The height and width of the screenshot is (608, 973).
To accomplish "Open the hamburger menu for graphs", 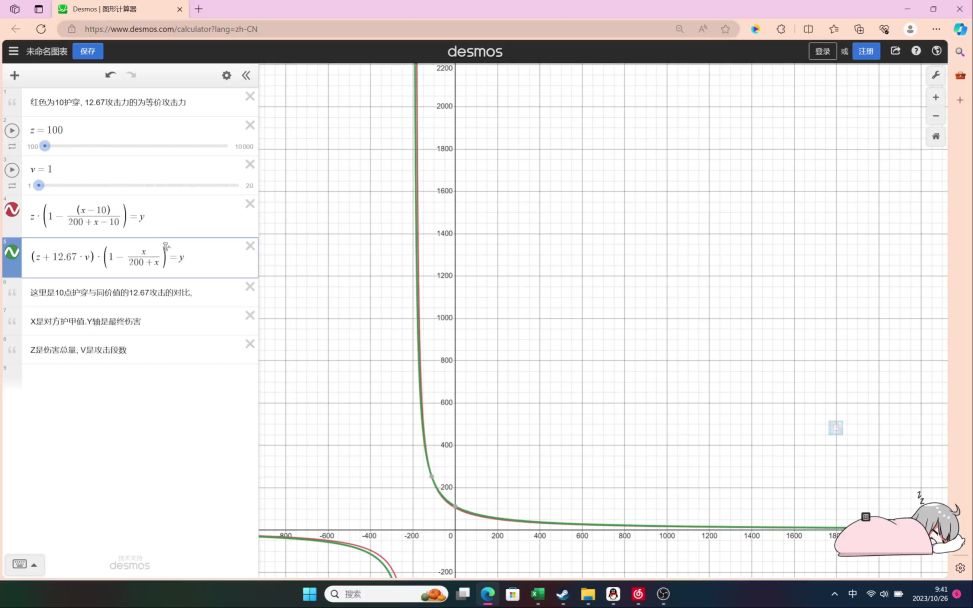I will 13,51.
